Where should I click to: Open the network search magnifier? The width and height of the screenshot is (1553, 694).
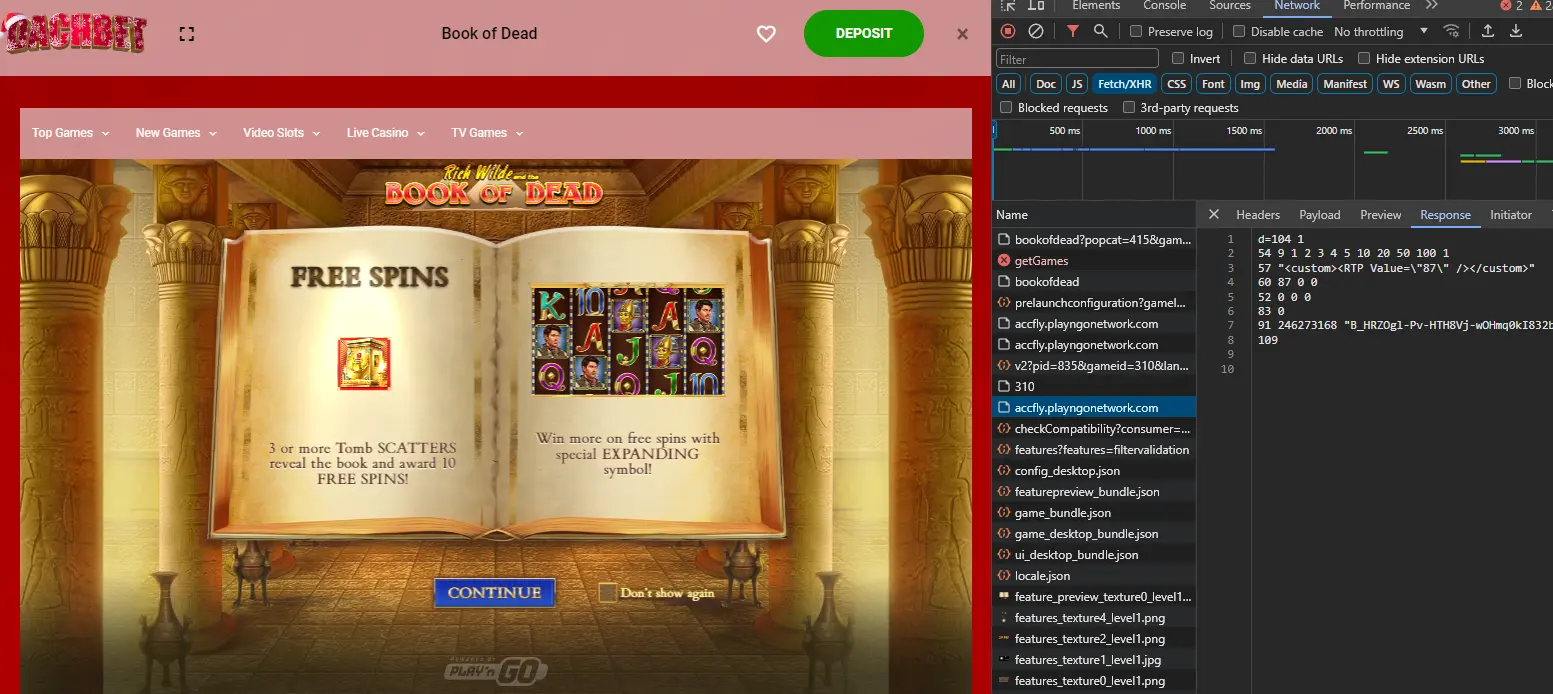click(1100, 31)
